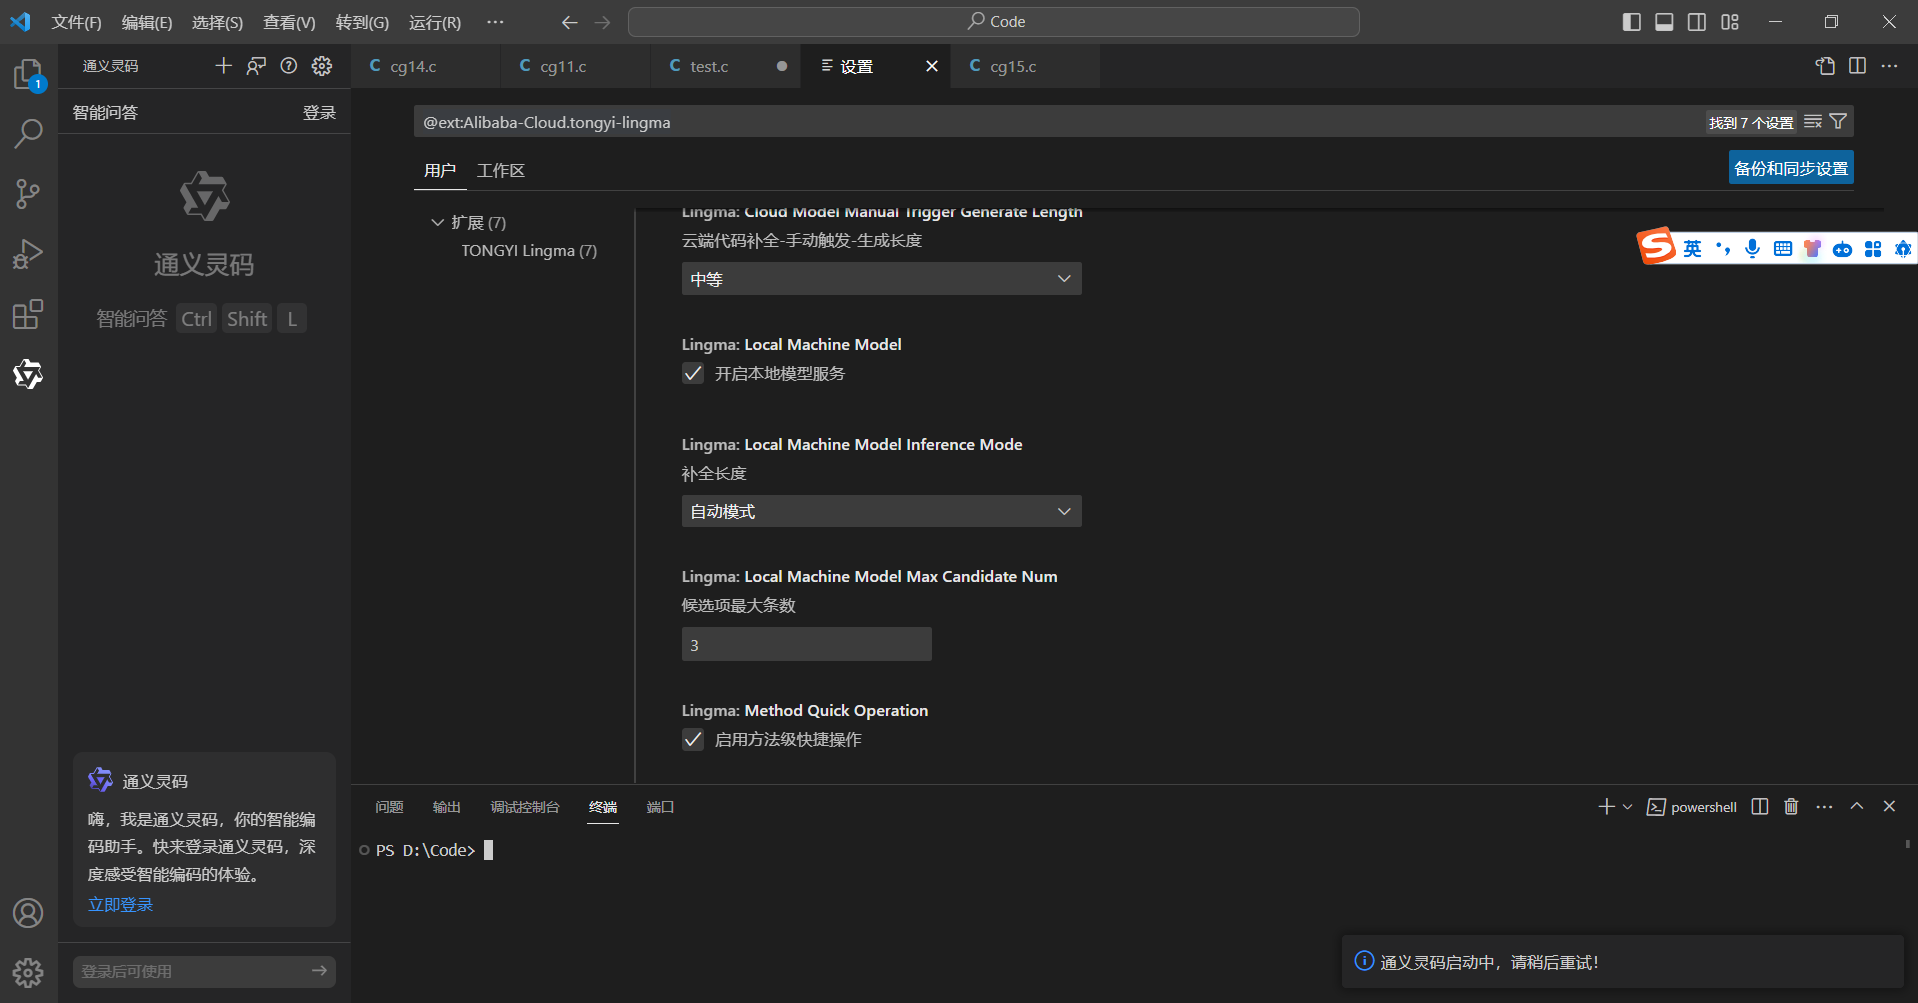This screenshot has width=1918, height=1003.
Task: Go back with the left arrow
Action: [x=569, y=22]
